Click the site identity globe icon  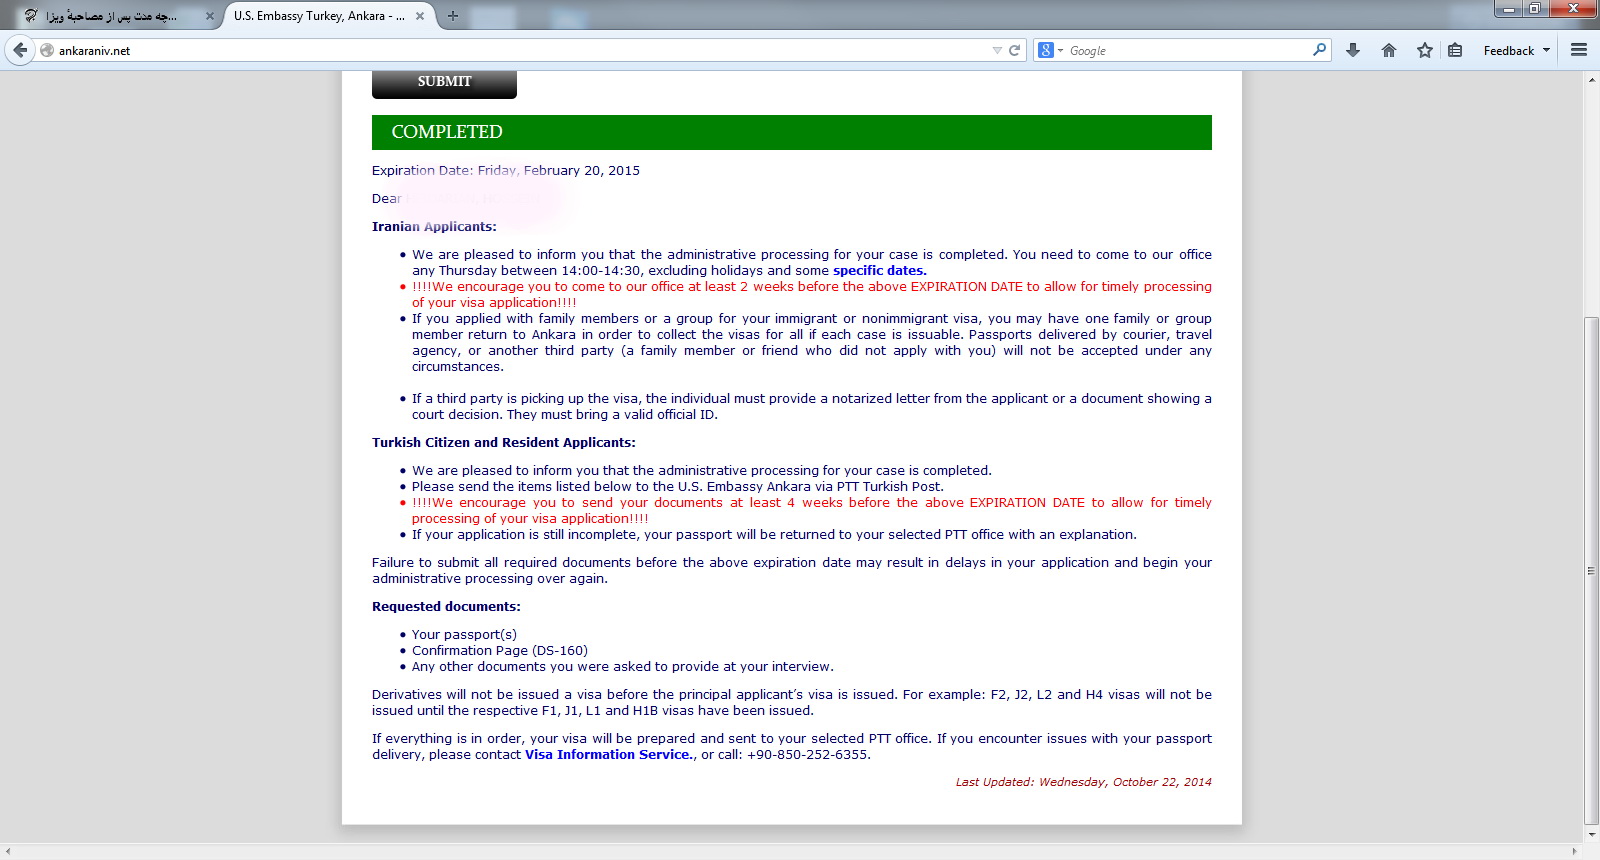[47, 50]
